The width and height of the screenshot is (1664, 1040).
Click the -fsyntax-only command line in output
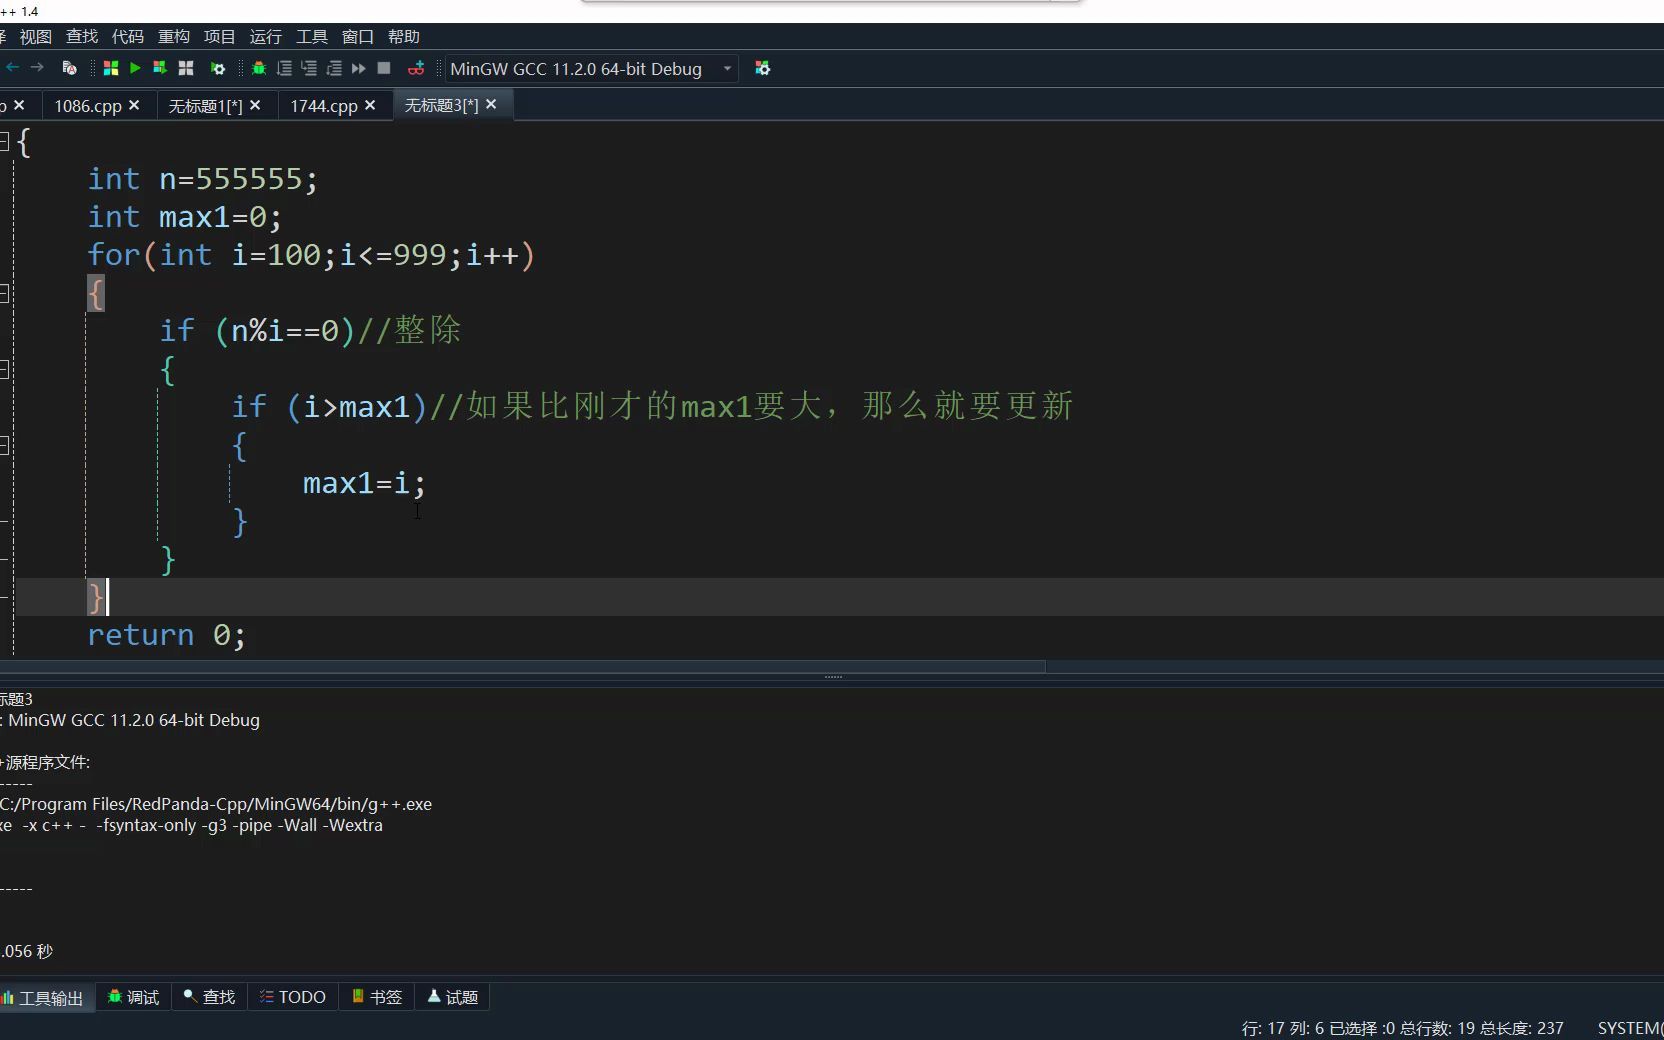pyautogui.click(x=191, y=826)
